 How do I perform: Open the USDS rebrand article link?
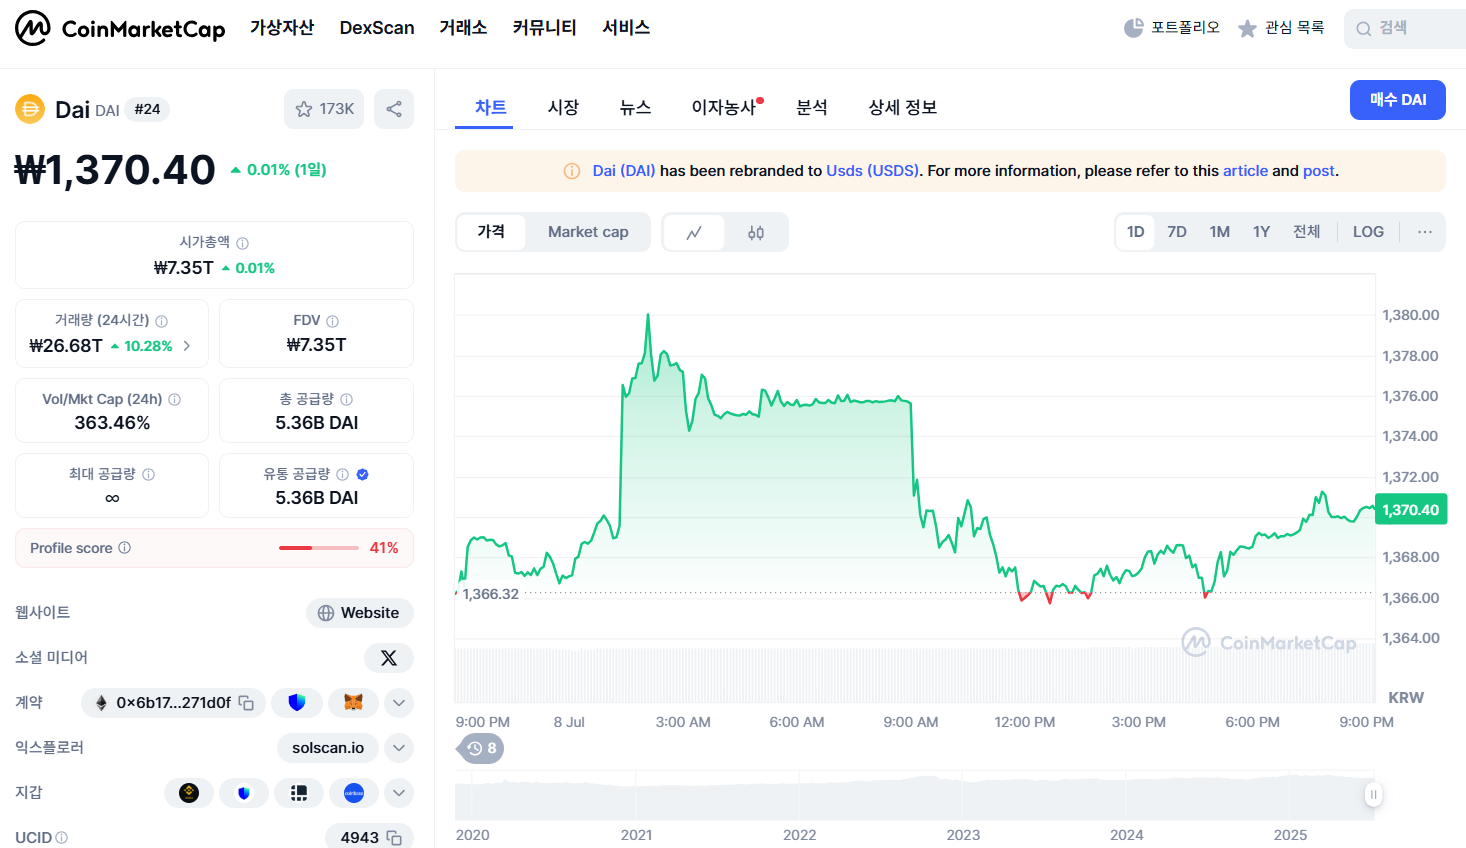(x=1245, y=170)
